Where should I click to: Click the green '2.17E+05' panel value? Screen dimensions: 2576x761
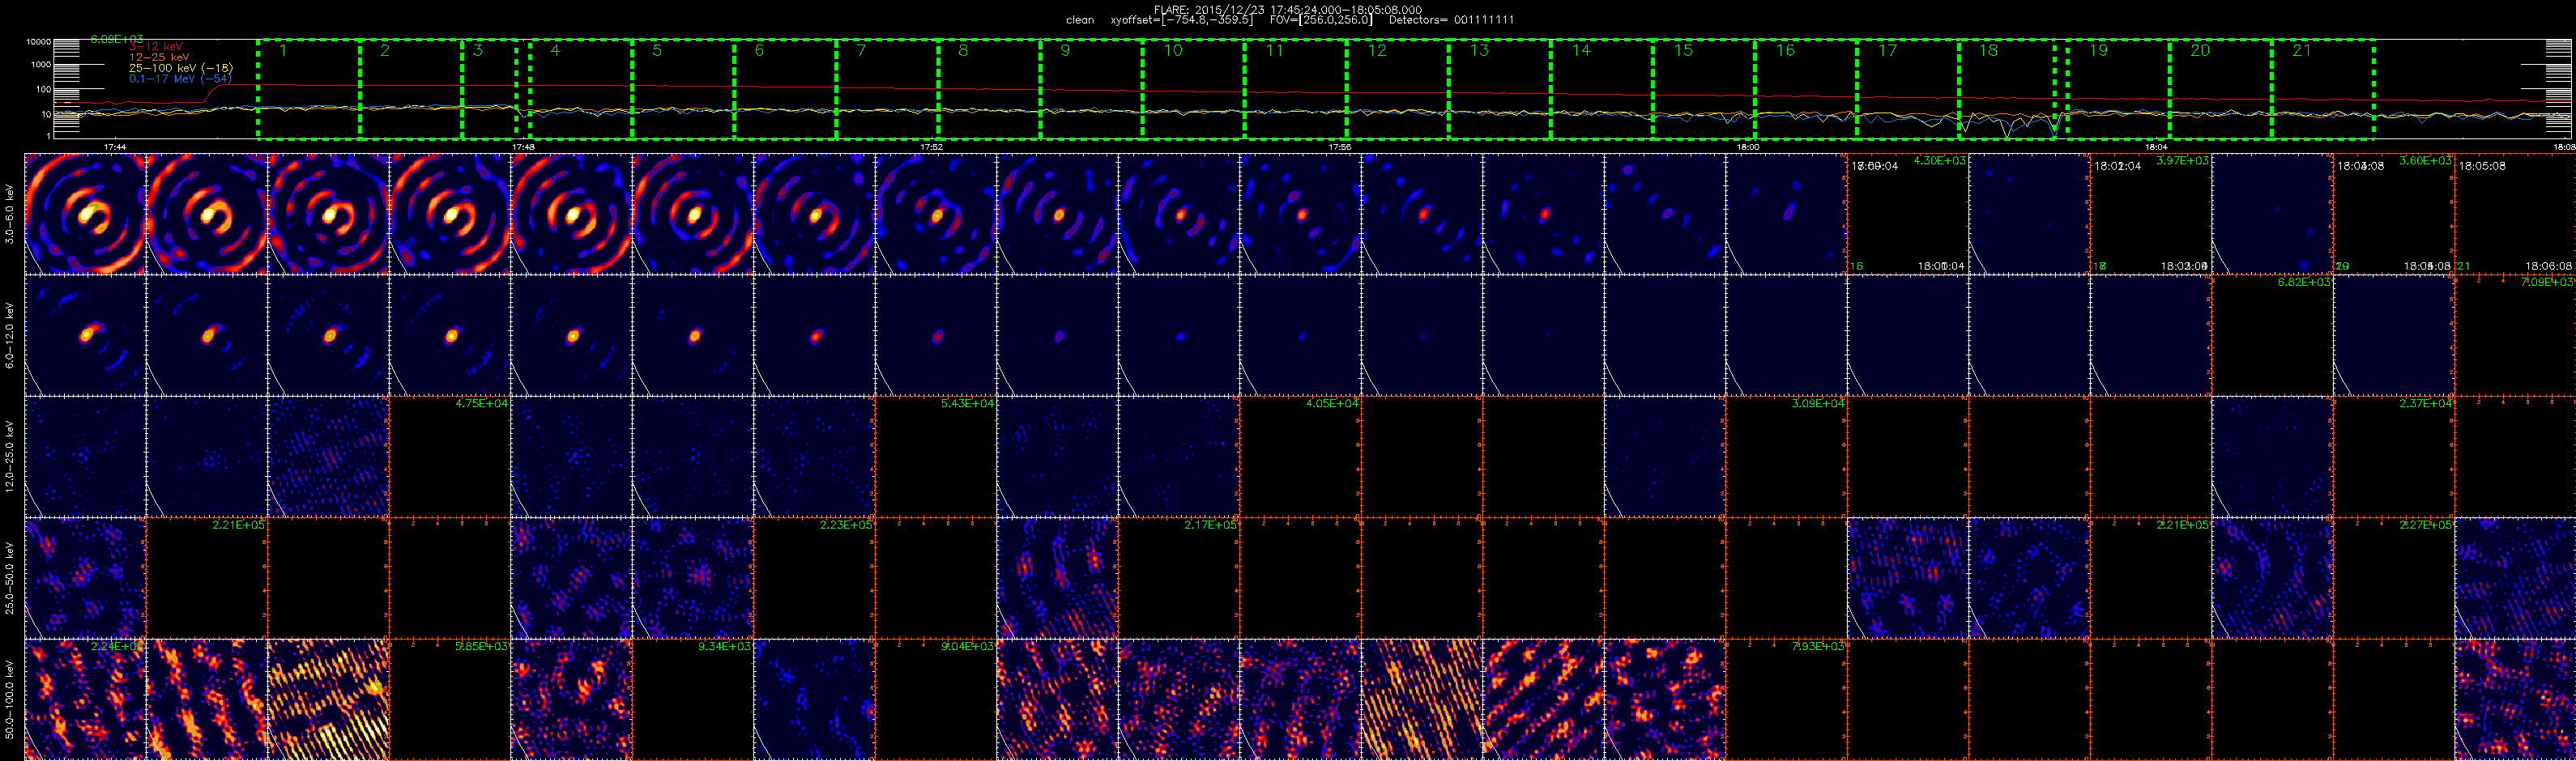1210,525
